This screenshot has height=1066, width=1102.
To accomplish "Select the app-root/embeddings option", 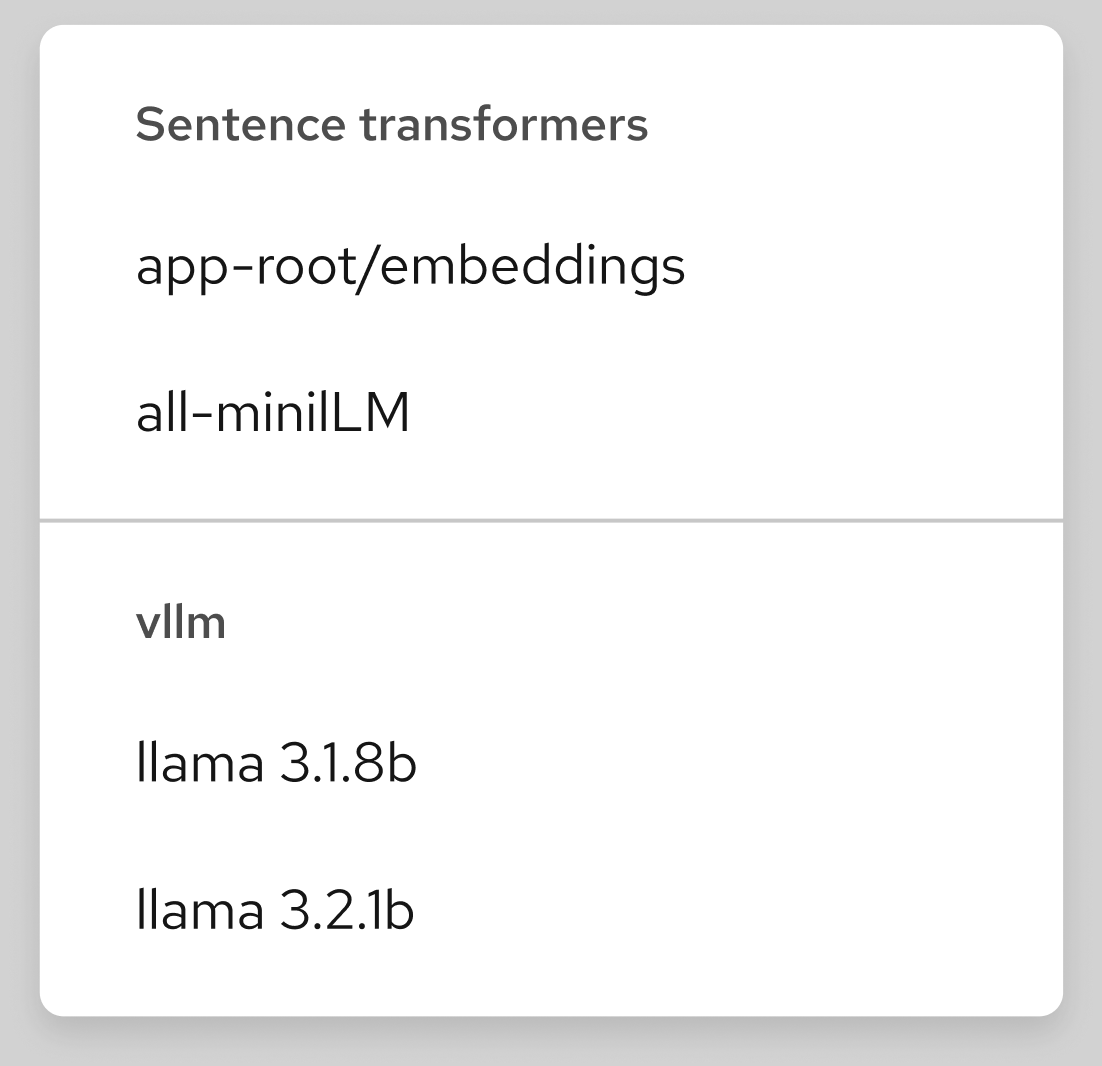I will pos(410,267).
